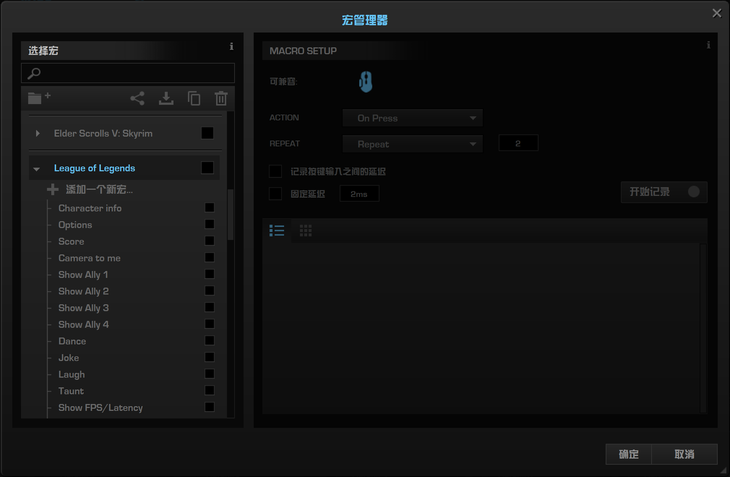Click the new folder icon
The width and height of the screenshot is (730, 477).
point(39,98)
